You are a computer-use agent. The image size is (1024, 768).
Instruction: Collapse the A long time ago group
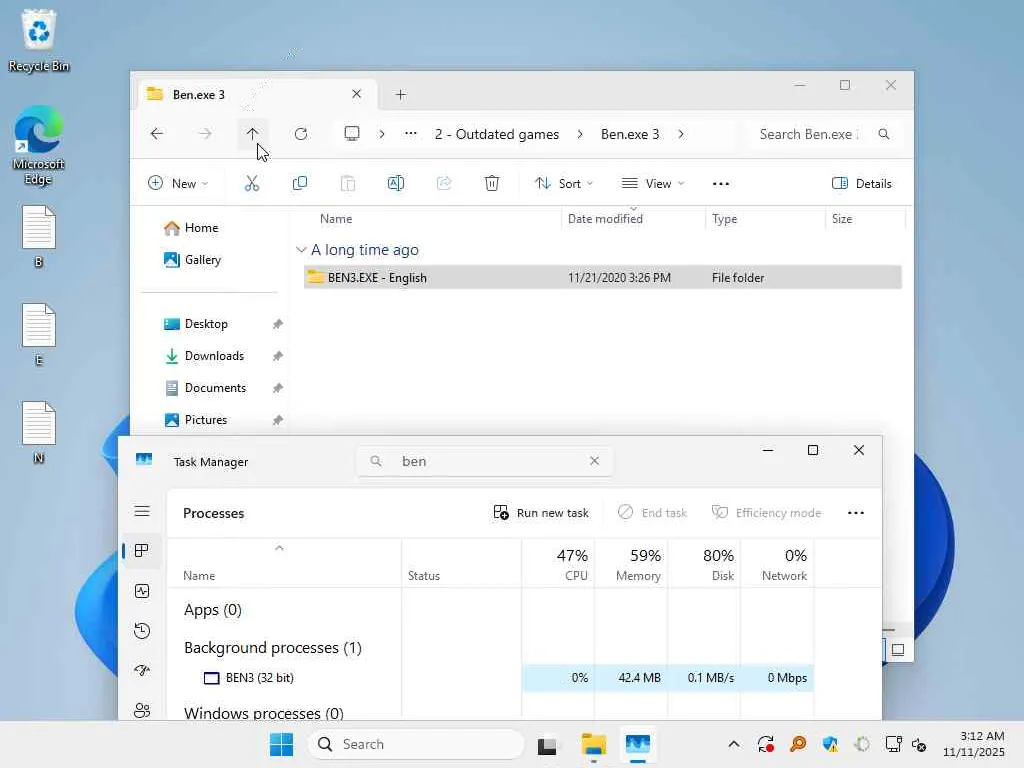(301, 249)
